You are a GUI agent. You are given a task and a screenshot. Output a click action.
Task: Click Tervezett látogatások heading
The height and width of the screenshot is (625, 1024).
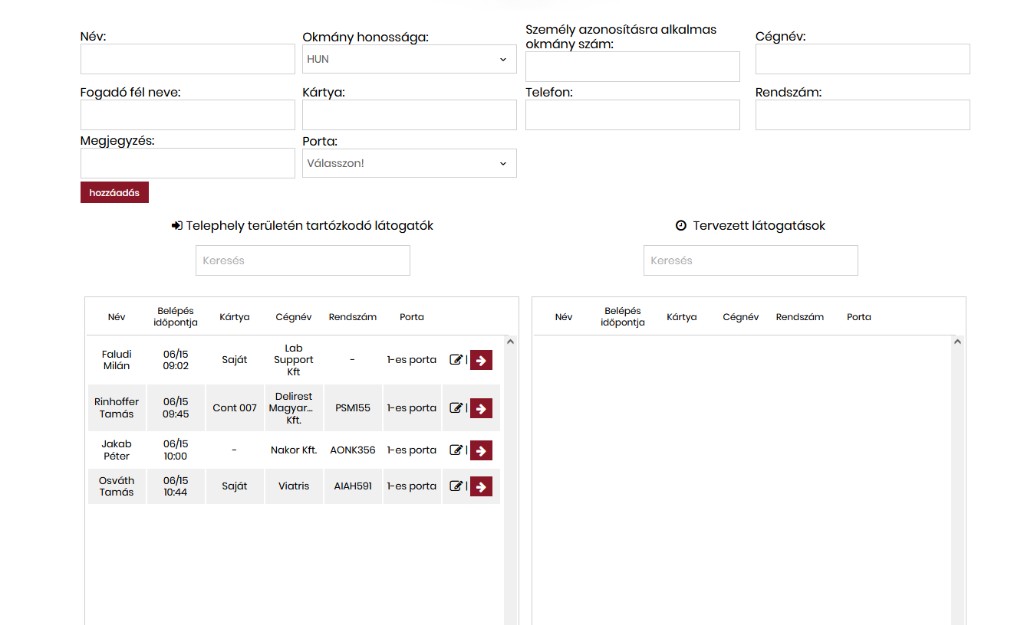759,226
